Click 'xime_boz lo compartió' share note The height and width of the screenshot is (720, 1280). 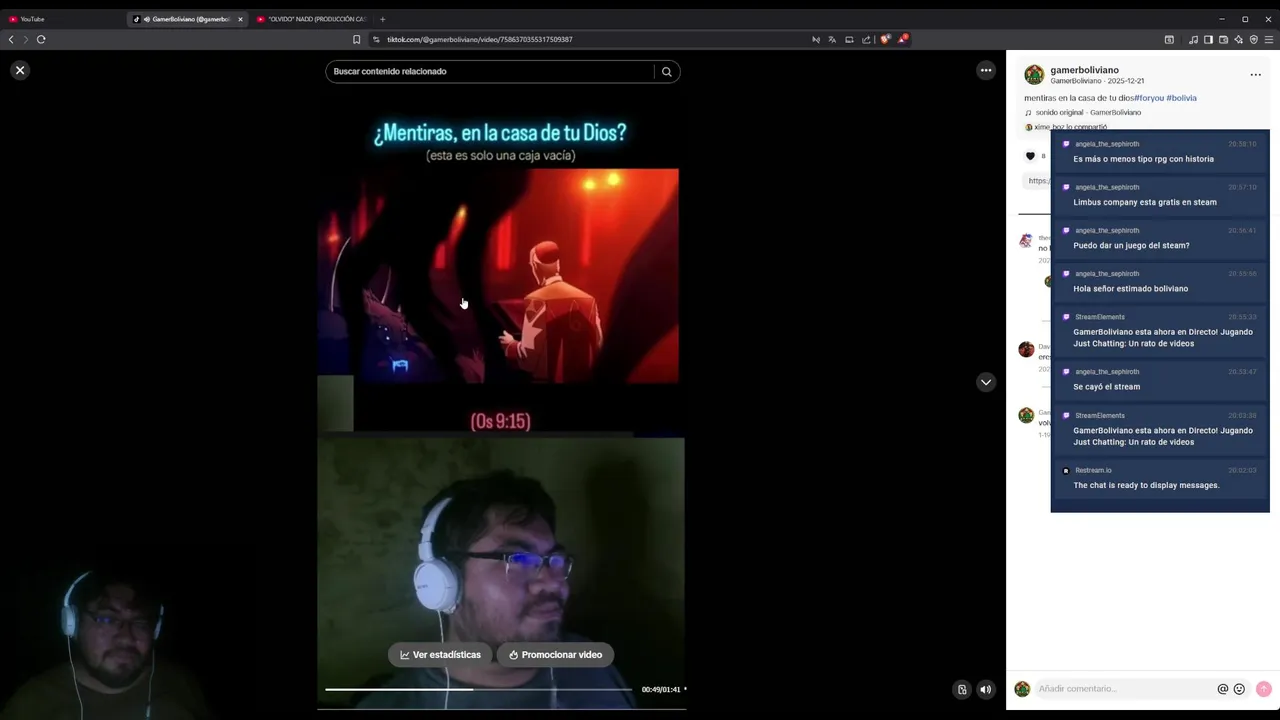click(1070, 127)
